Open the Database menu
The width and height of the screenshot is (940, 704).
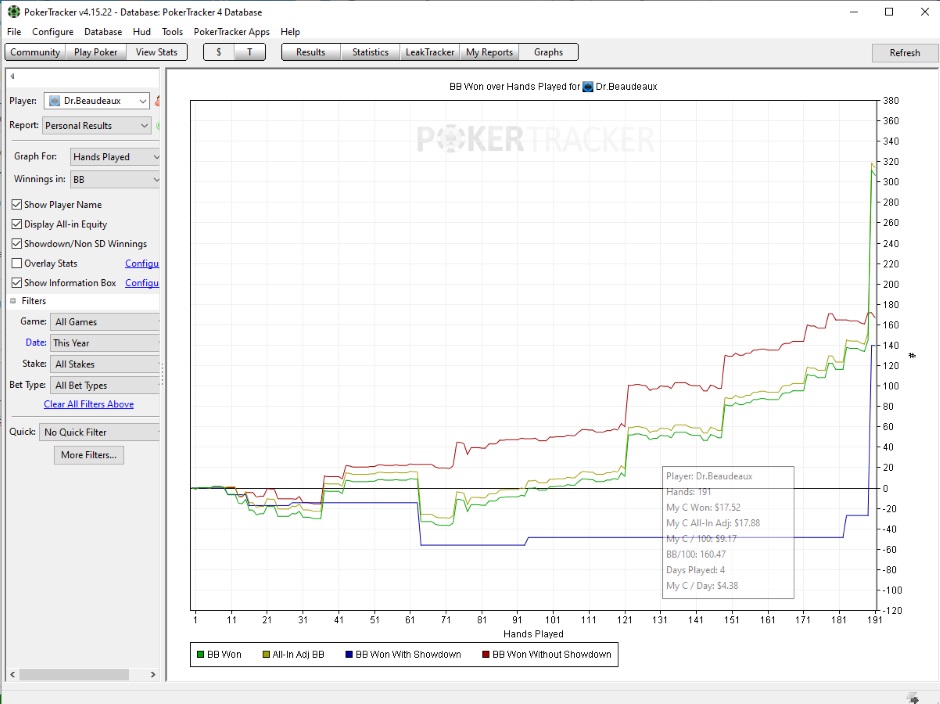click(103, 32)
